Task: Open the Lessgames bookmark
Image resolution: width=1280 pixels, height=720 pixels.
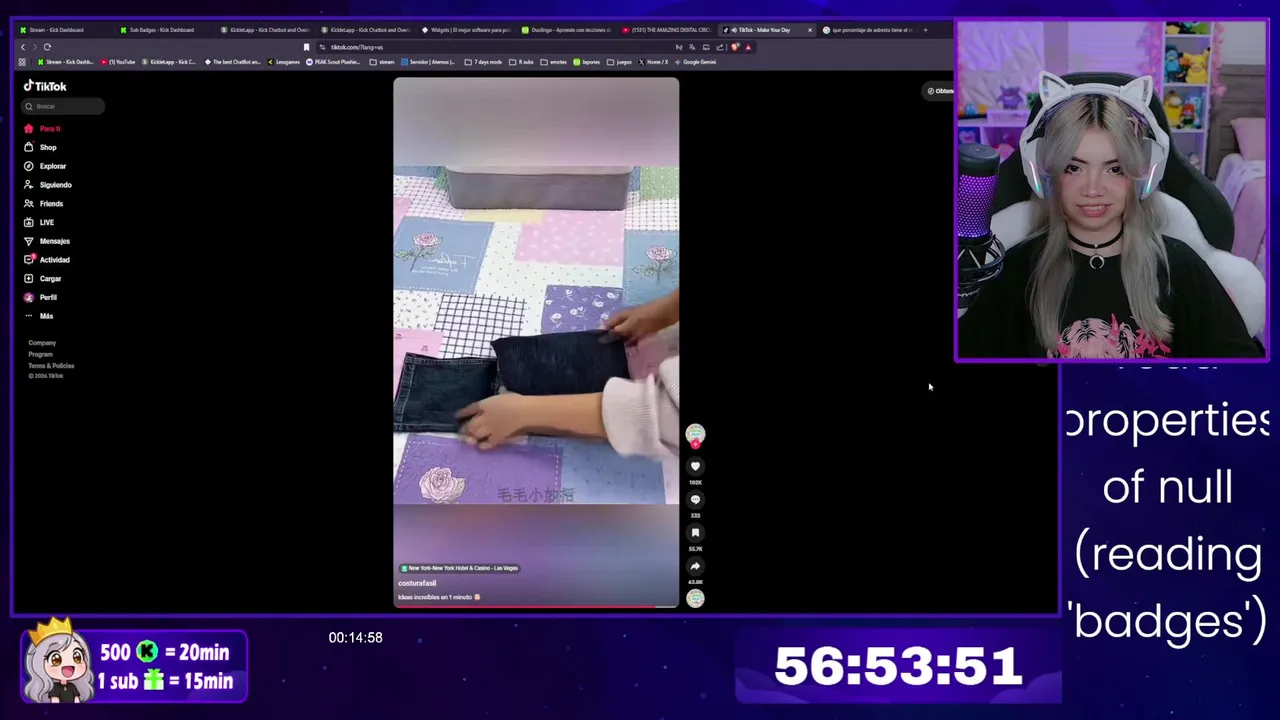Action: 284,62
